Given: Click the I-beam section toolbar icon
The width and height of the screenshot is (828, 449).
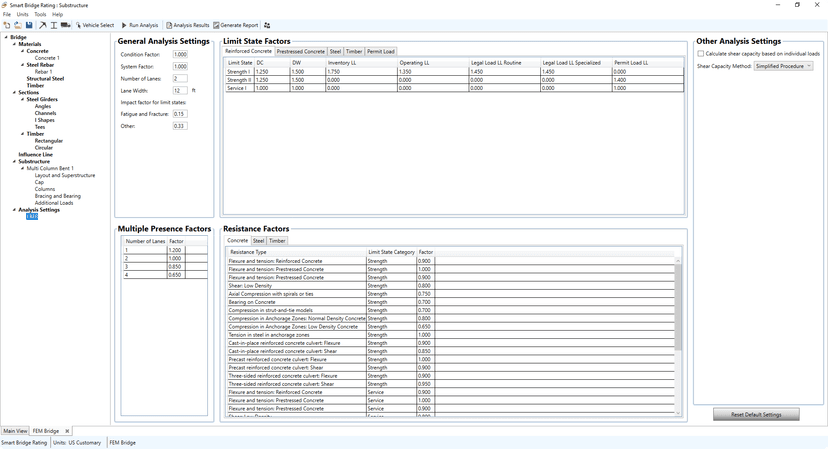Looking at the screenshot, I should (x=54, y=25).
